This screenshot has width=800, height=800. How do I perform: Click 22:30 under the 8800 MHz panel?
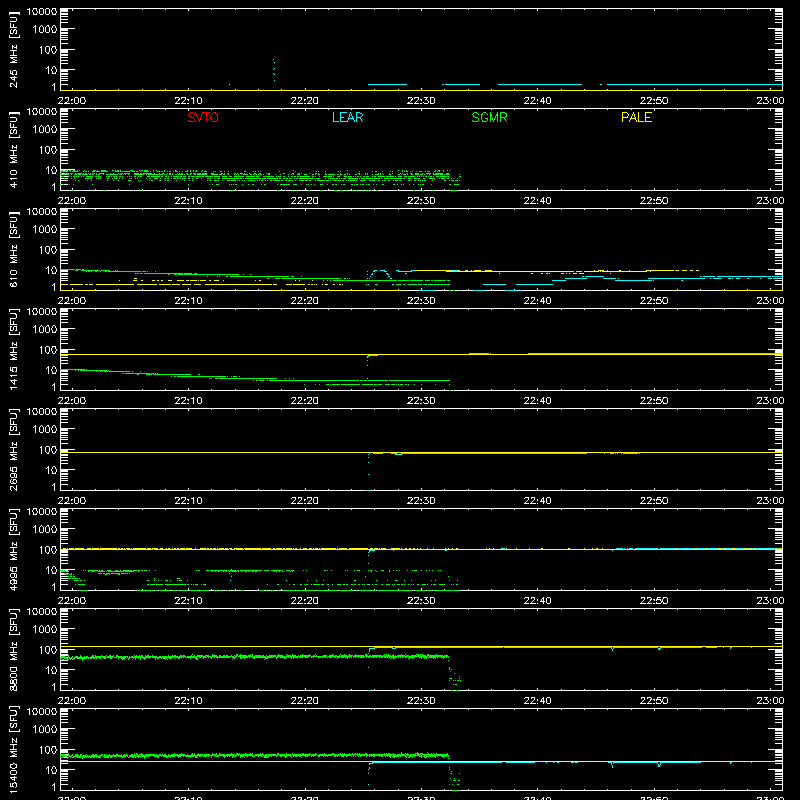(x=421, y=701)
